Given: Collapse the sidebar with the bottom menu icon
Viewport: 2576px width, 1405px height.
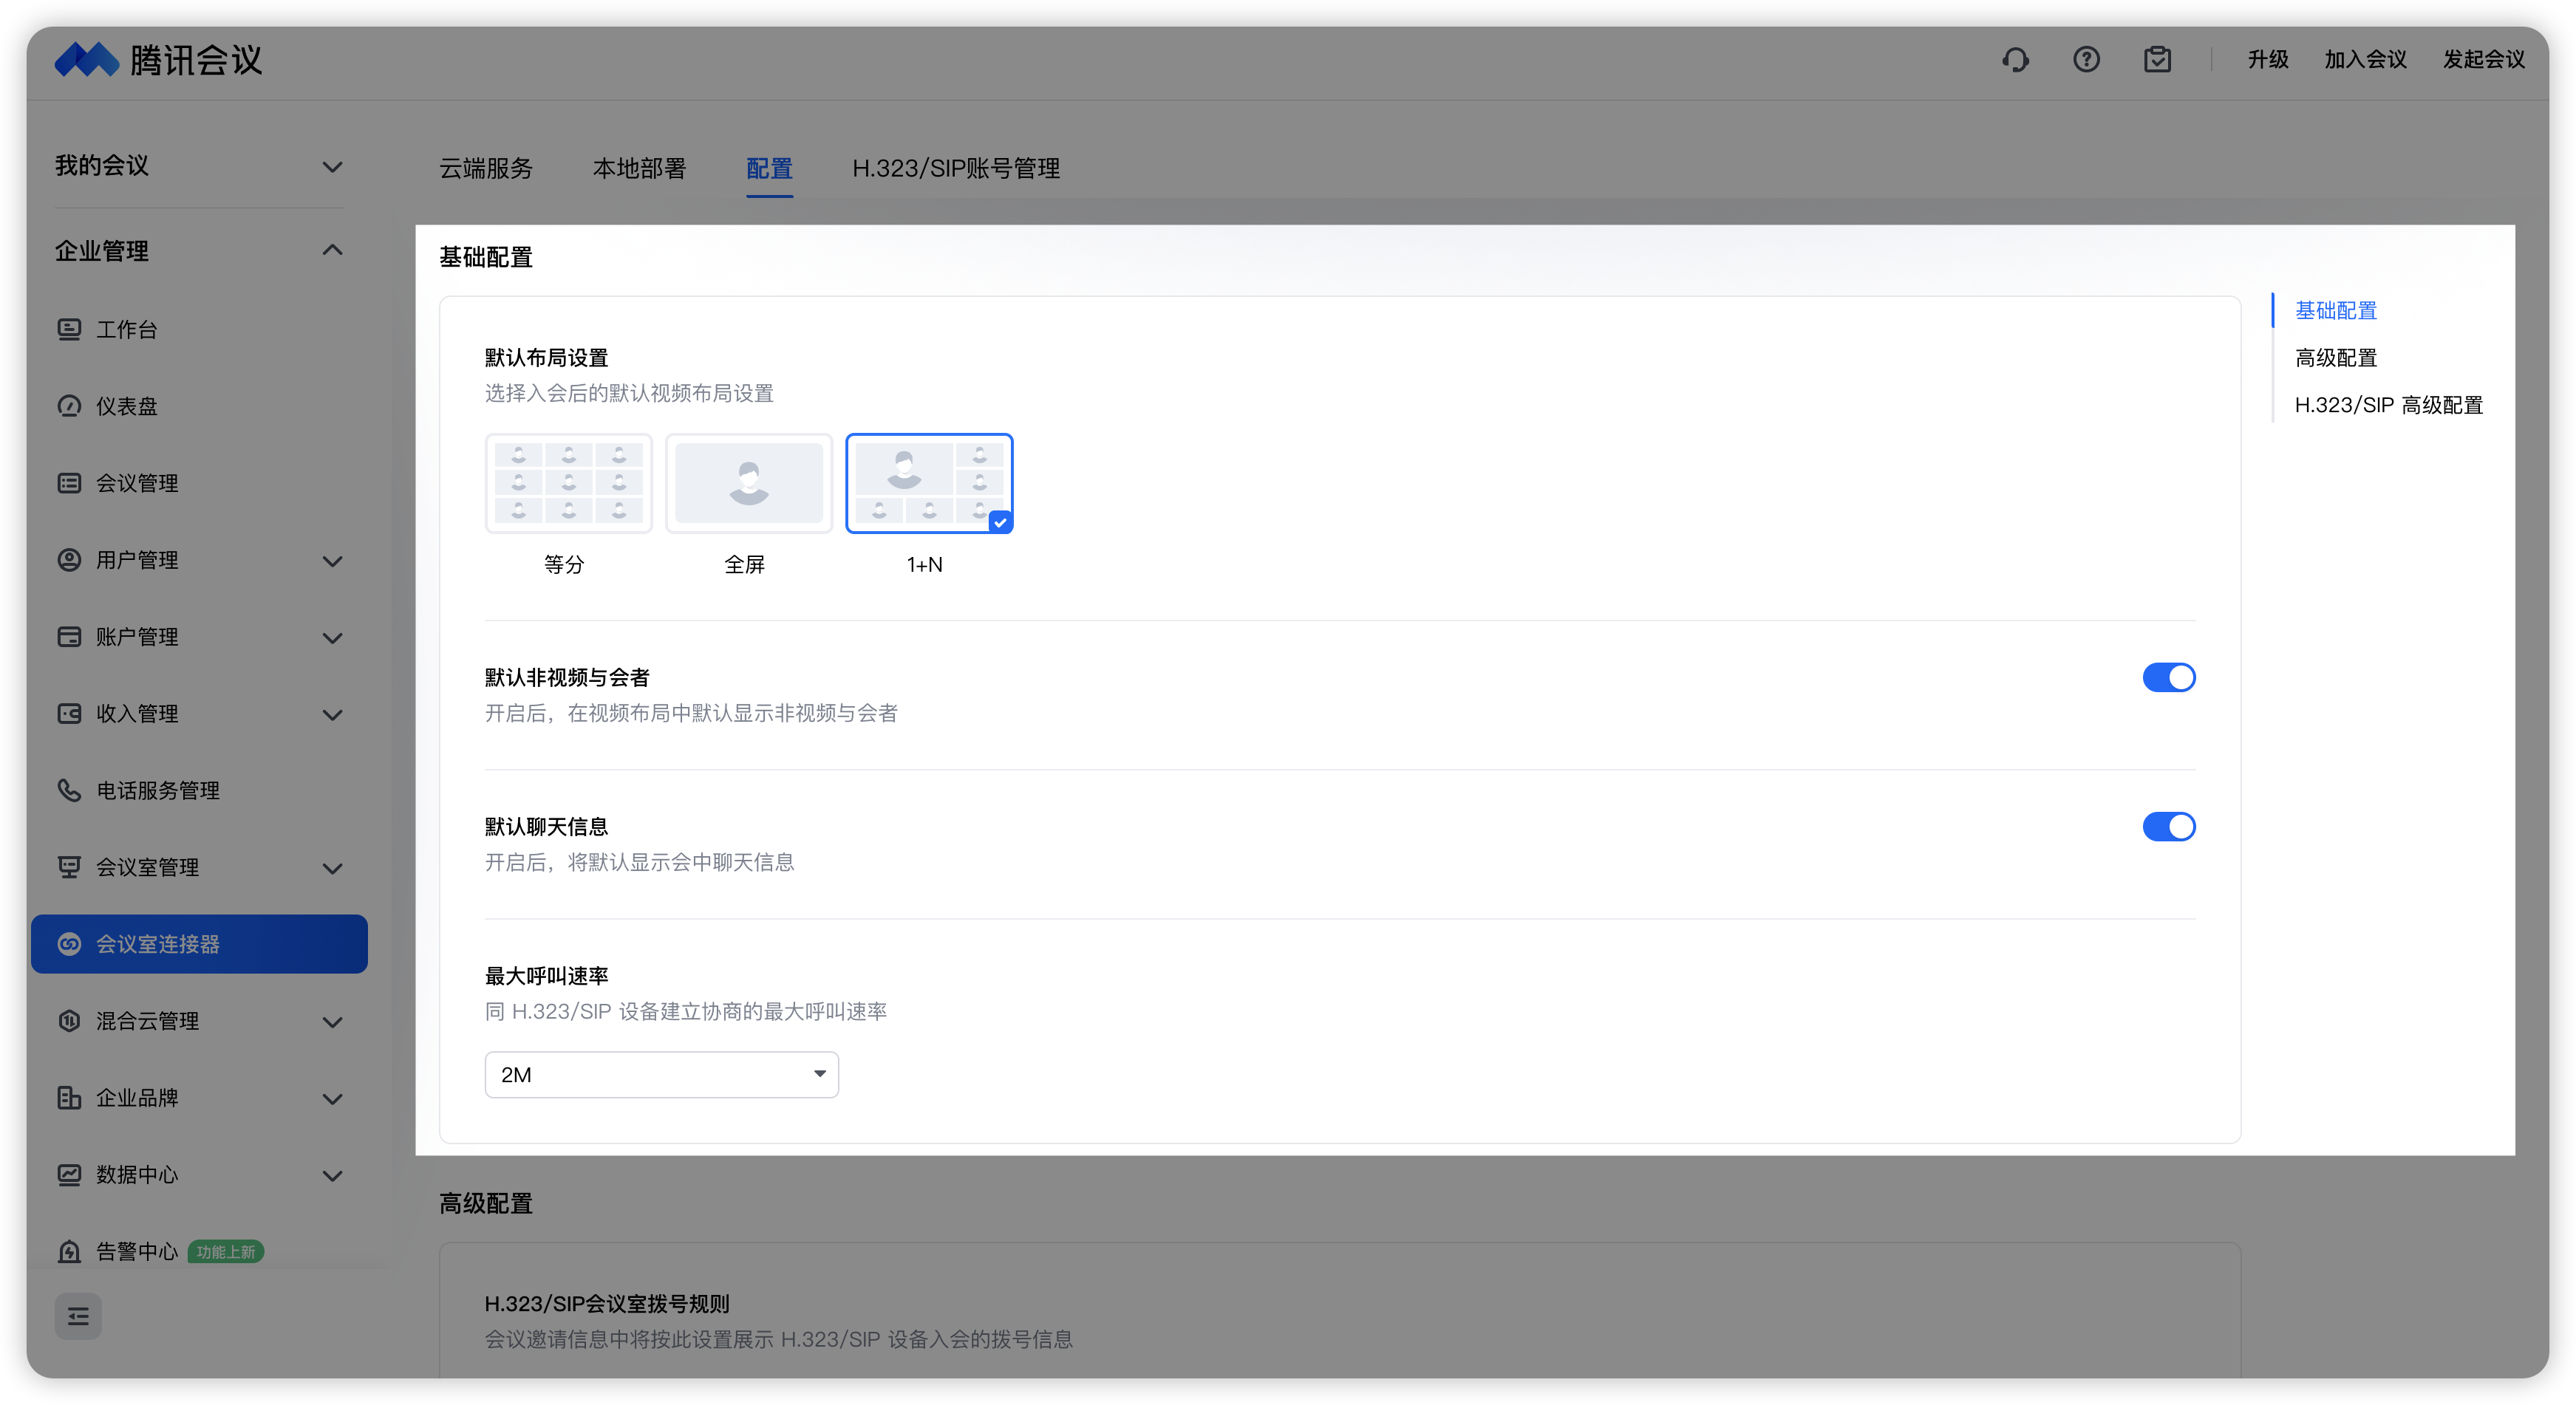Looking at the screenshot, I should point(78,1316).
